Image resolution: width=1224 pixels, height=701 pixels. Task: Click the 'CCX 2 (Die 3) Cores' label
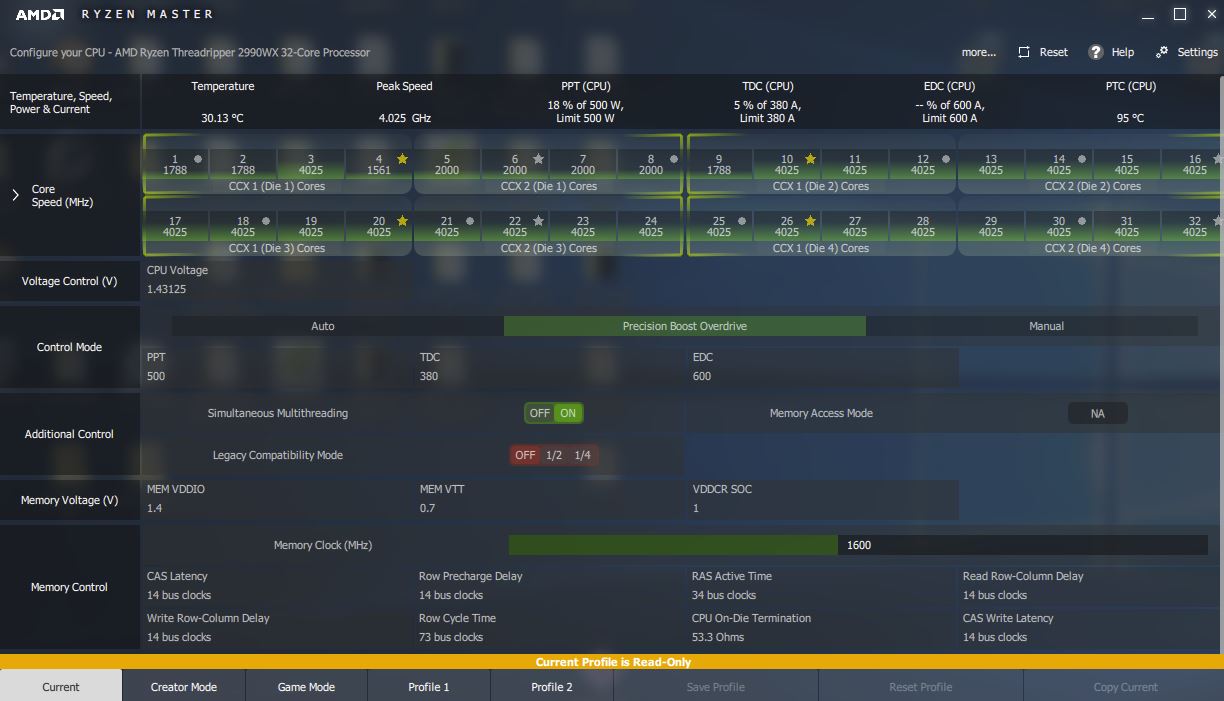549,248
